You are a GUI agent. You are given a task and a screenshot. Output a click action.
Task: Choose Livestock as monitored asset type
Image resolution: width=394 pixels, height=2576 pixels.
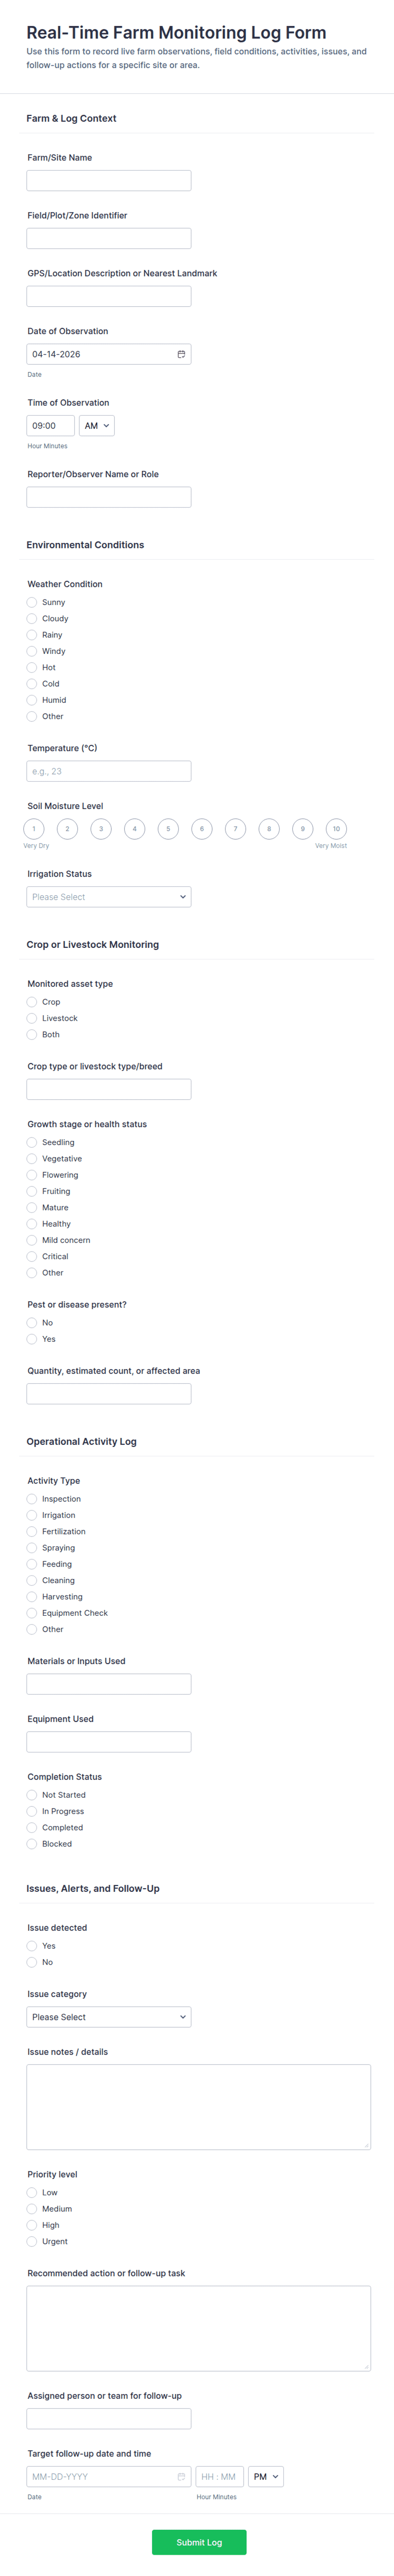click(32, 1018)
